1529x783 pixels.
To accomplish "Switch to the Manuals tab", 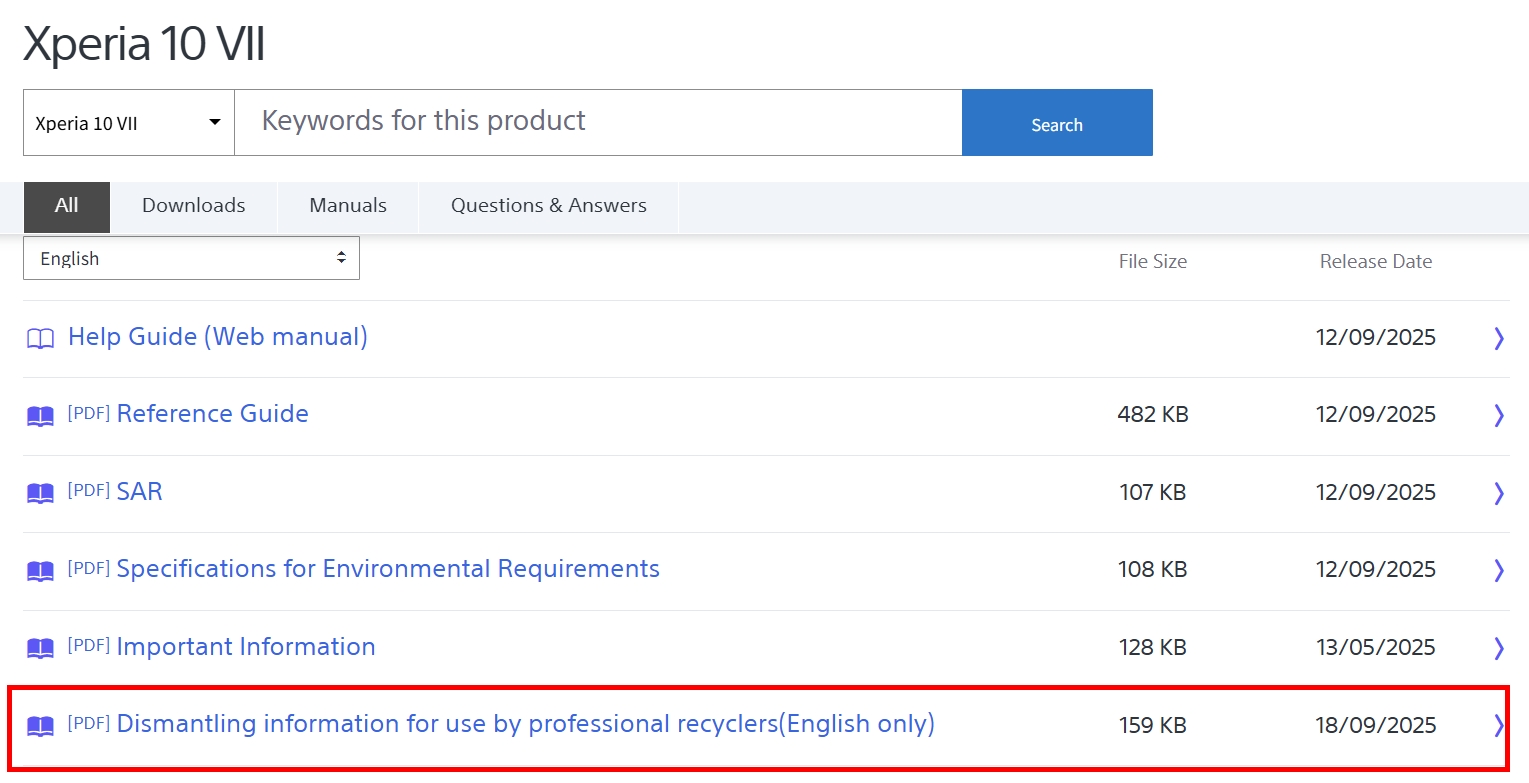I will pyautogui.click(x=348, y=206).
